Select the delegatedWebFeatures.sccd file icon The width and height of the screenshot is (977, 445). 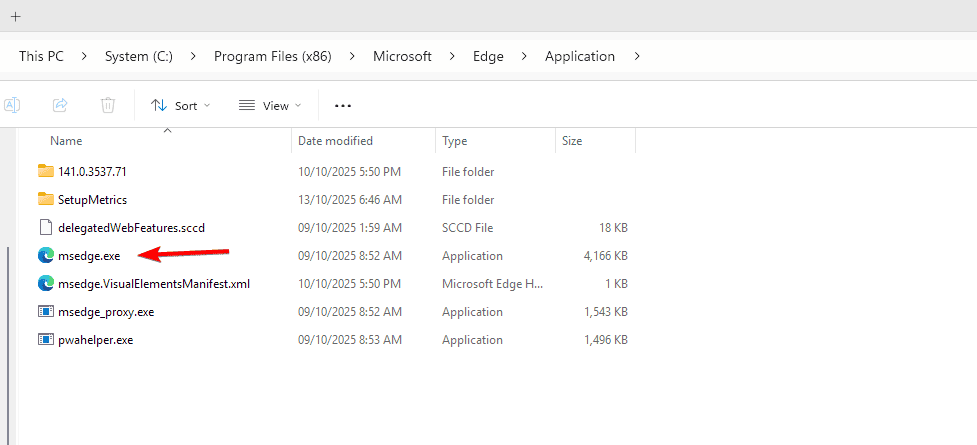tap(44, 228)
